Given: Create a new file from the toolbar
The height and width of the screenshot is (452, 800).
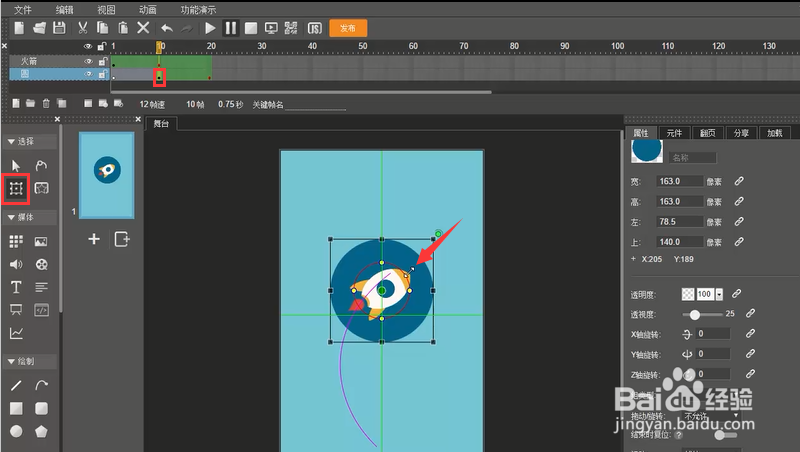Looking at the screenshot, I should pos(19,28).
